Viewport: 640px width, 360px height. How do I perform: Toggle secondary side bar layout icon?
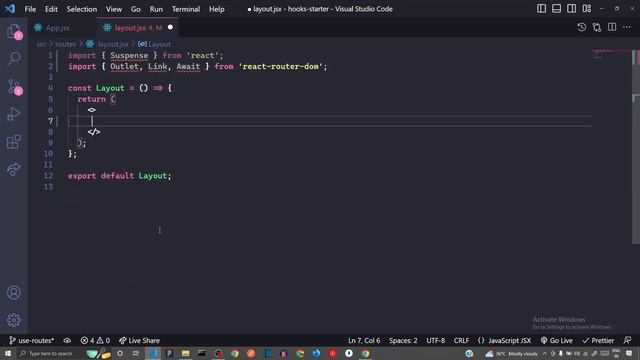click(x=571, y=9)
